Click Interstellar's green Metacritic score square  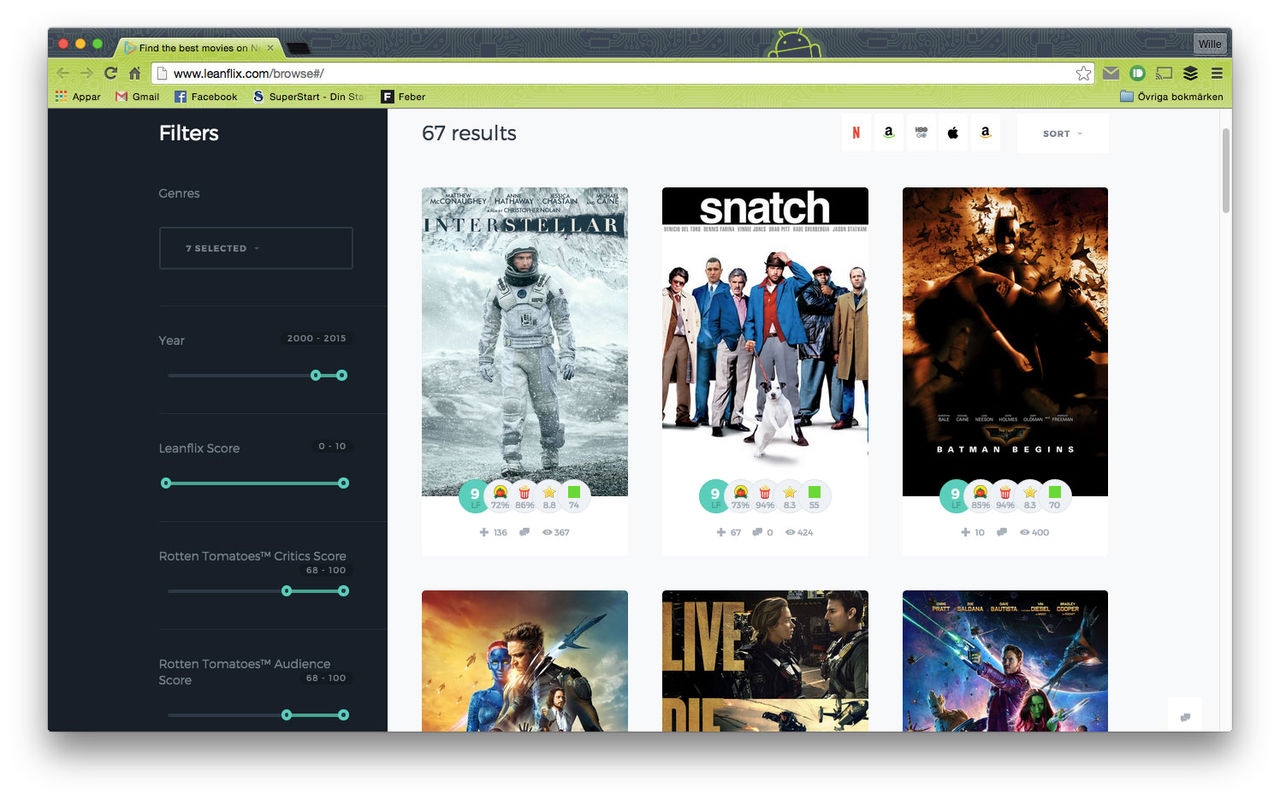(x=574, y=492)
